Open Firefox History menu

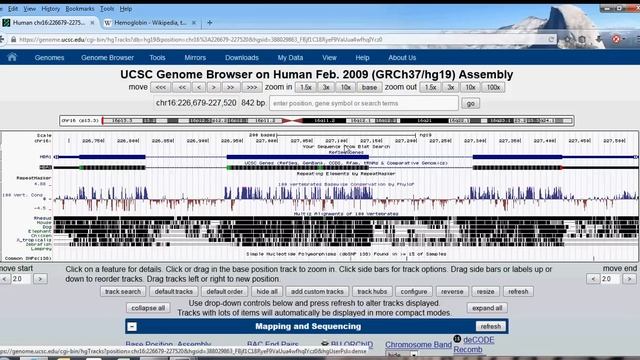click(51, 9)
